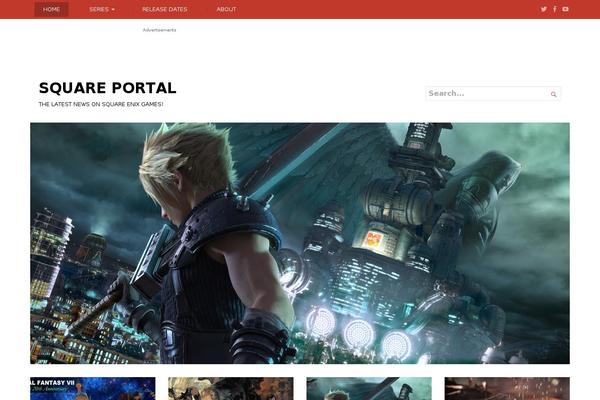Open the third thumbnail showing Cloud's sword

[369, 389]
